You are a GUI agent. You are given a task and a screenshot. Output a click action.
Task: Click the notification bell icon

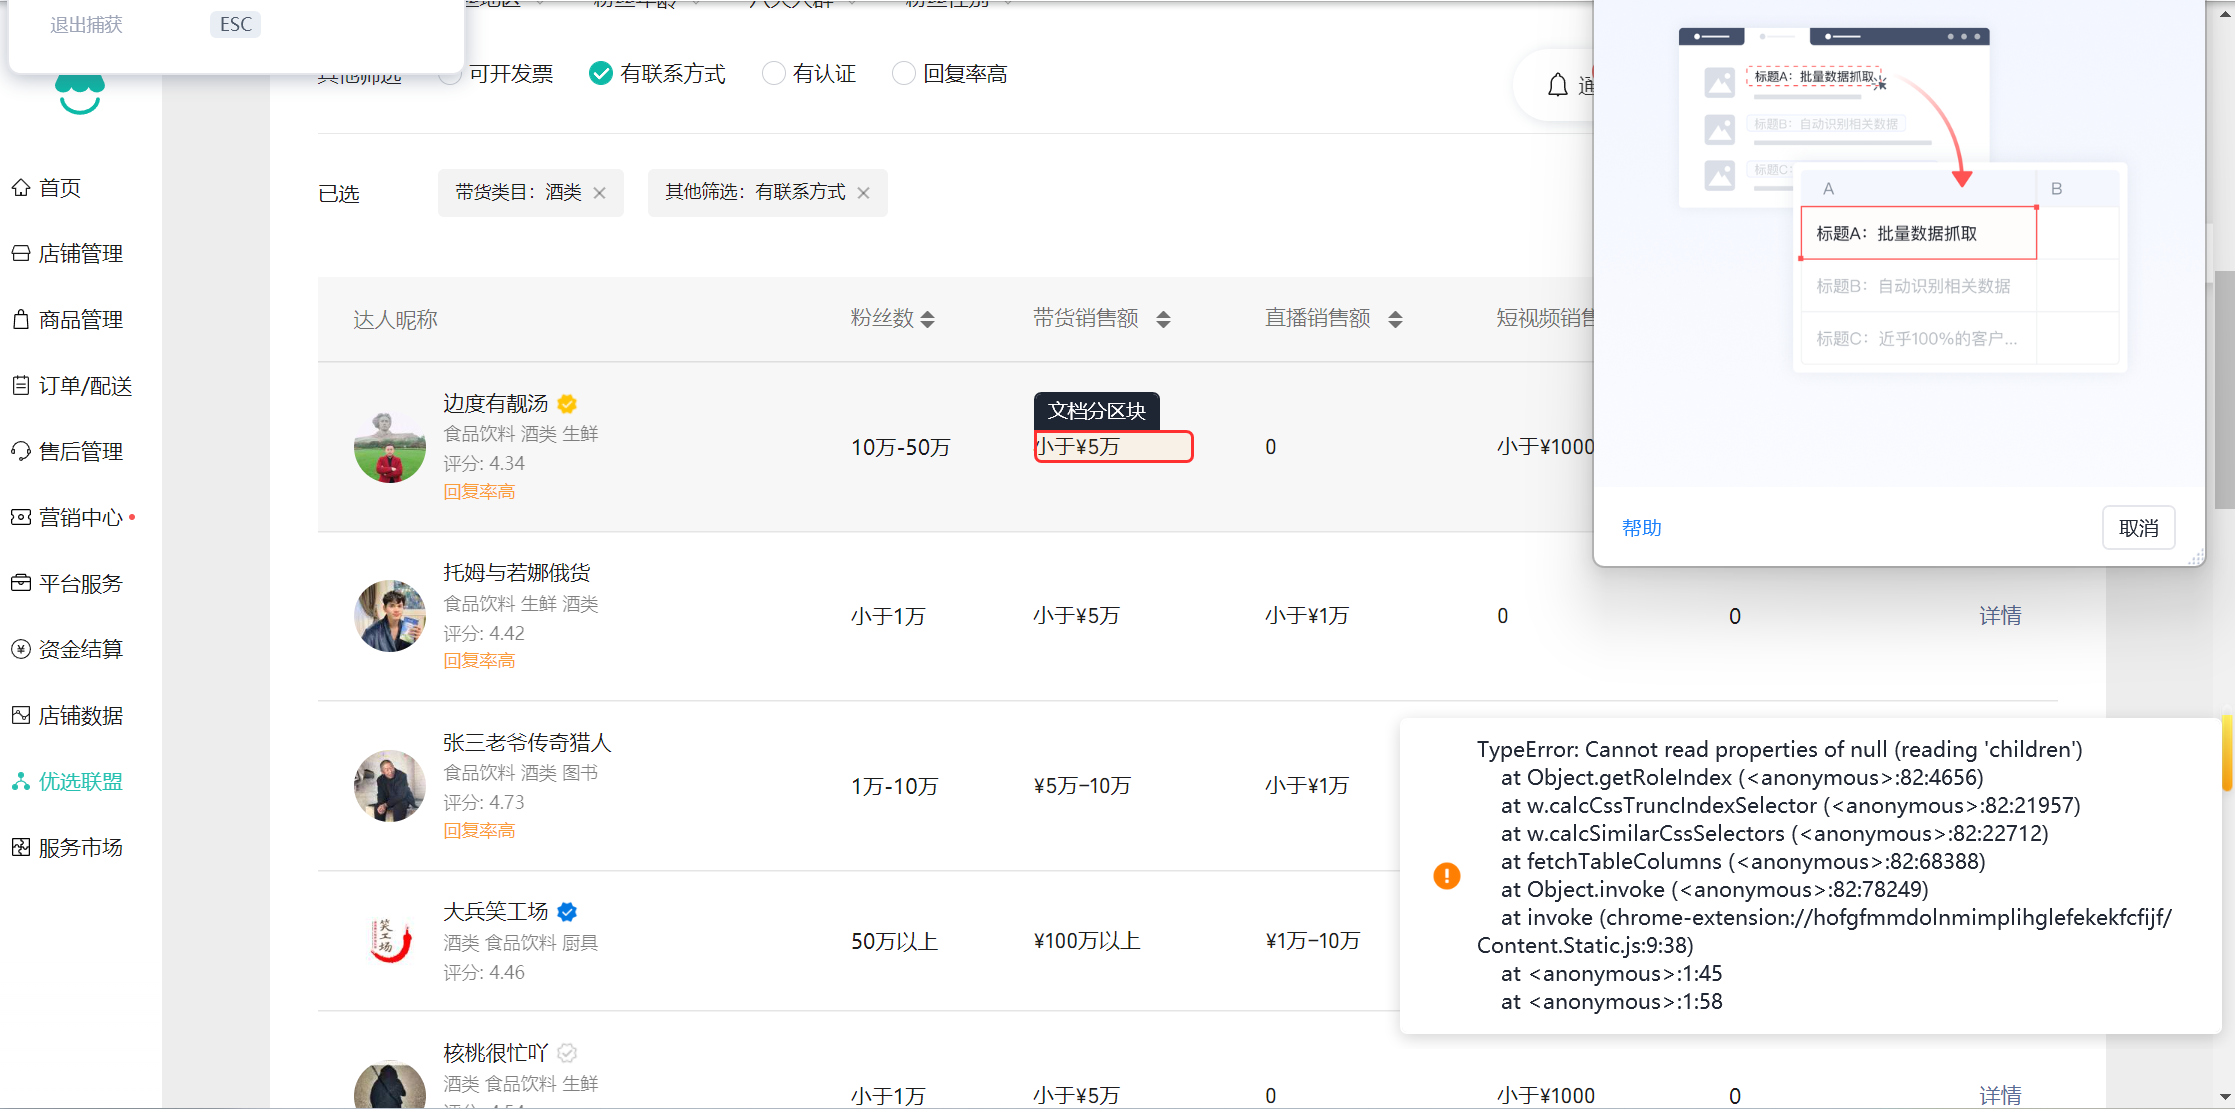[1557, 86]
